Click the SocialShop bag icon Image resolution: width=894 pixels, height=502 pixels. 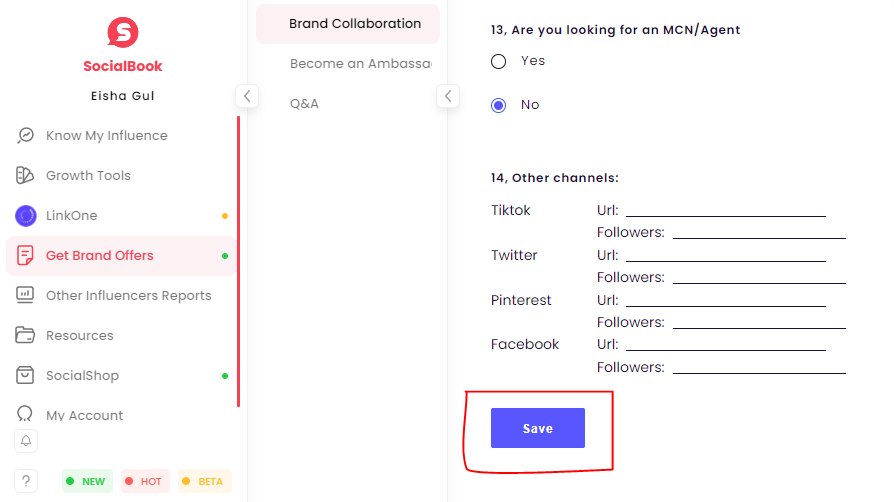tap(26, 376)
